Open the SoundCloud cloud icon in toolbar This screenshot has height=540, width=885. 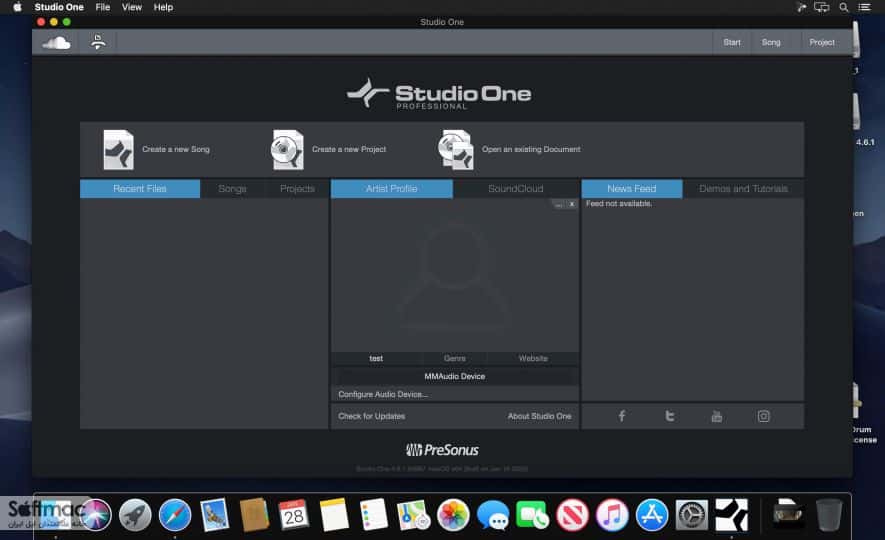(x=56, y=43)
